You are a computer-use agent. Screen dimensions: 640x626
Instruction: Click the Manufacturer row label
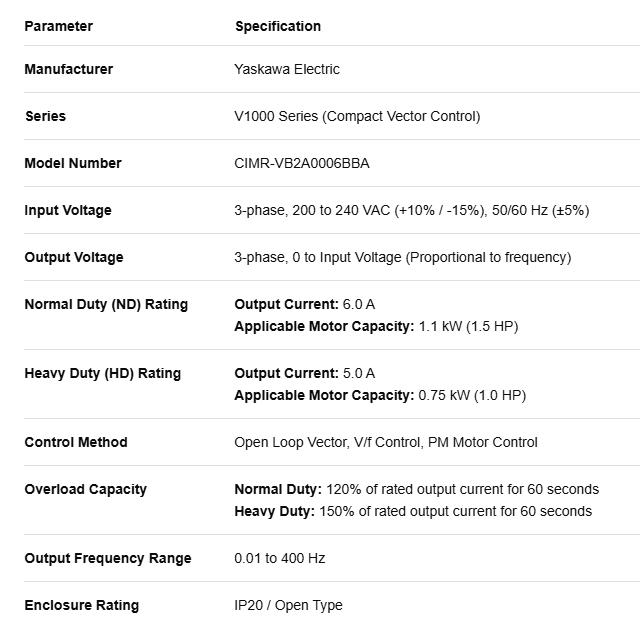(69, 69)
